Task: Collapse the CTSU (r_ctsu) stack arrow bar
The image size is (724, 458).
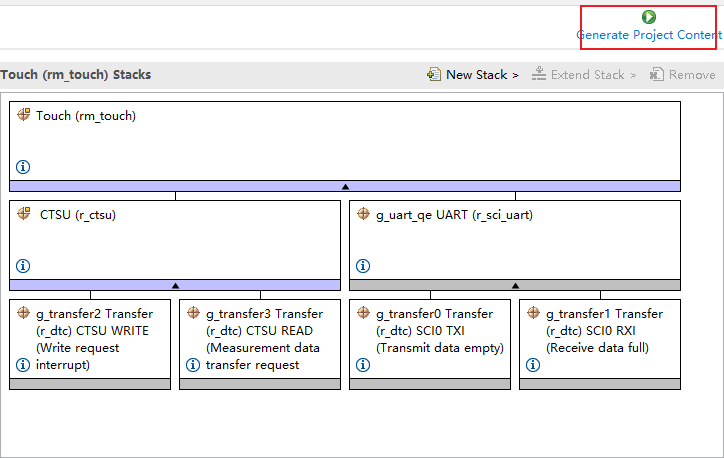Action: tap(175, 285)
